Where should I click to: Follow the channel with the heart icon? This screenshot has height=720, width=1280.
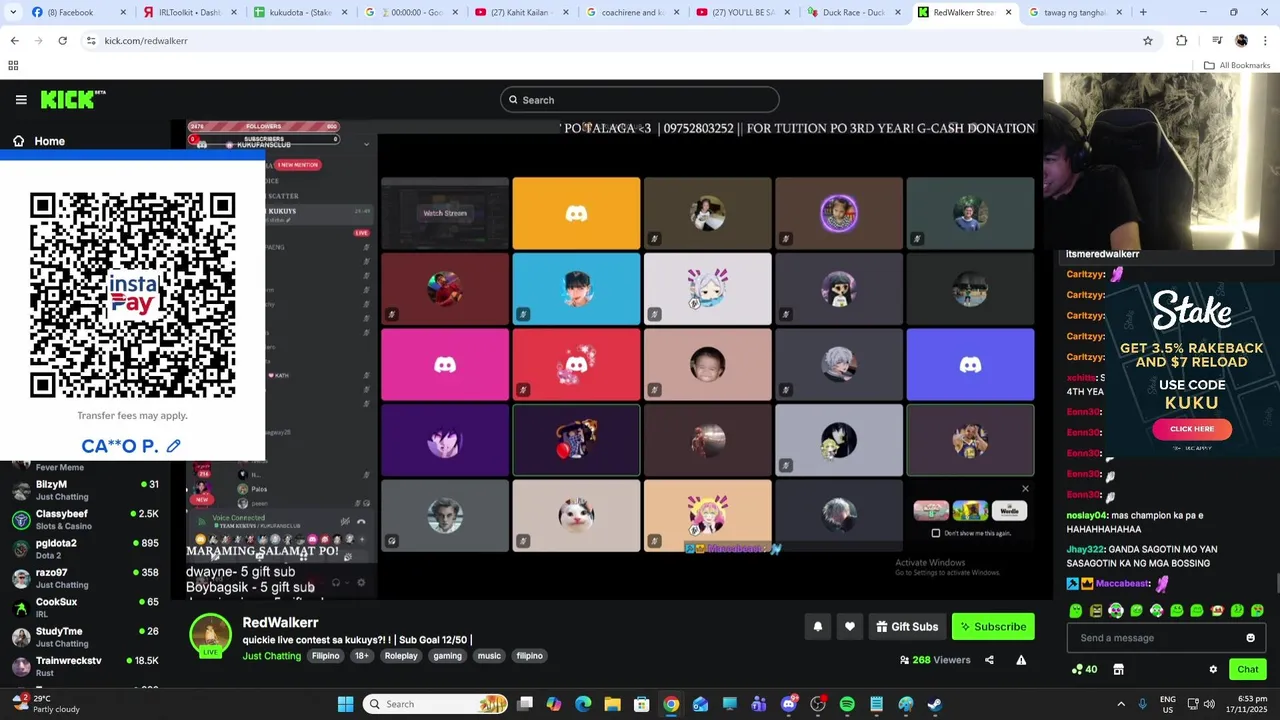point(850,627)
